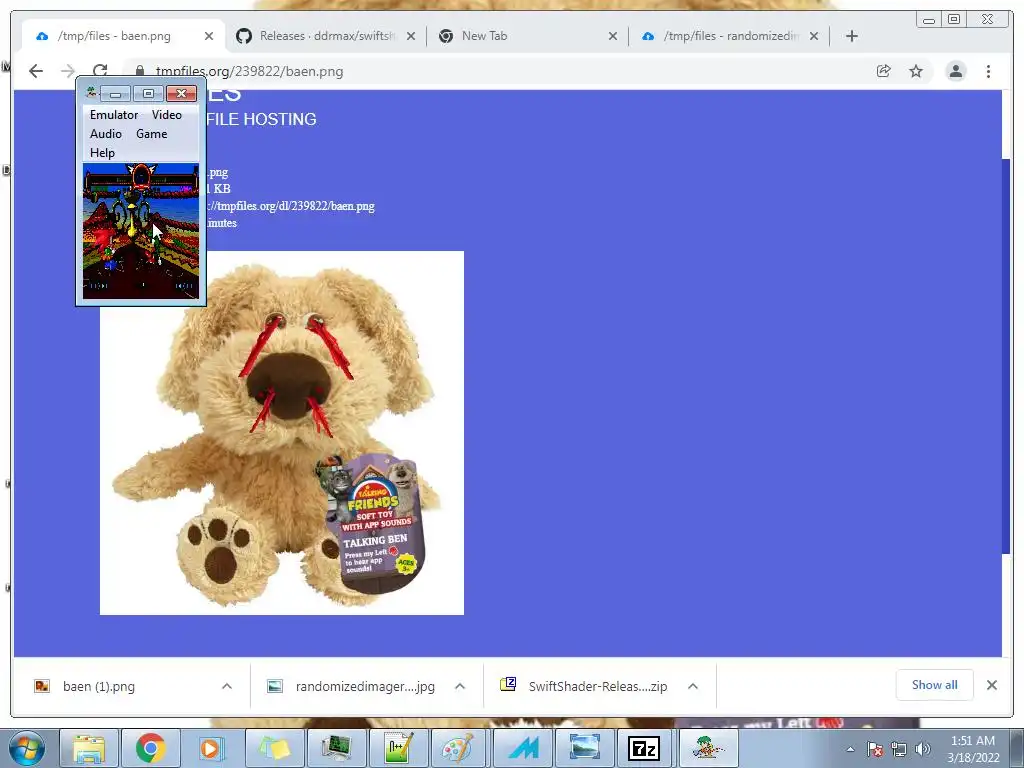Expand options for baen (1).png download
1024x768 pixels.
227,686
